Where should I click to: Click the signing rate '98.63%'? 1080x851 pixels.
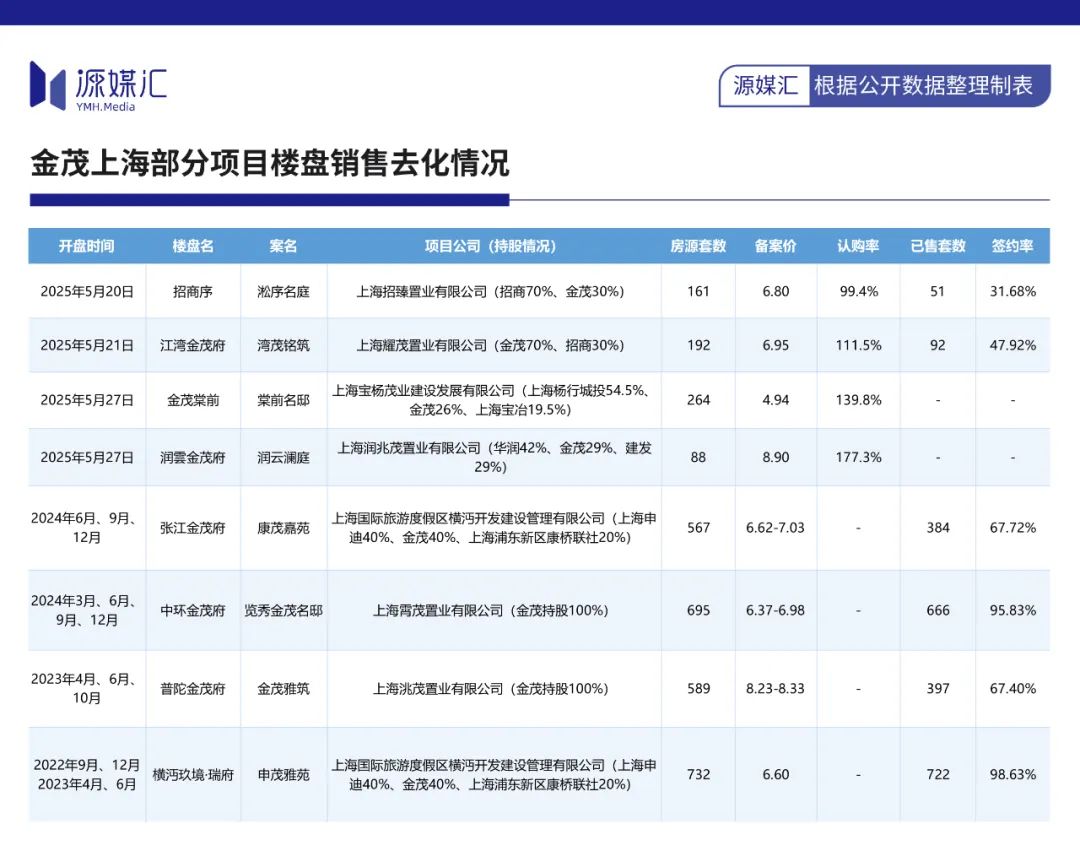[1012, 775]
